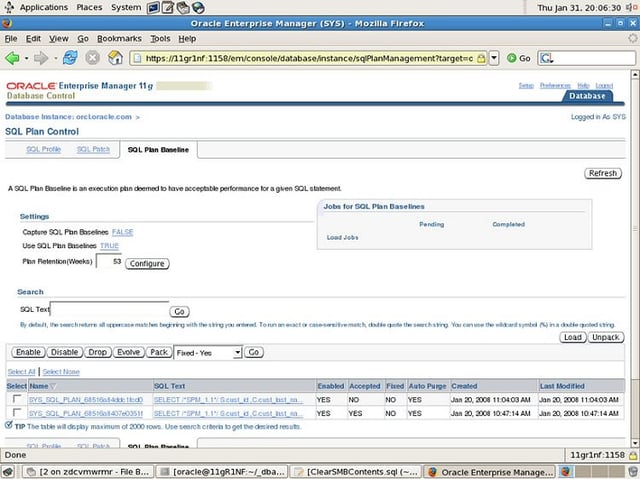Open the GNOME panel text editor launcher icon

(x=168, y=7)
